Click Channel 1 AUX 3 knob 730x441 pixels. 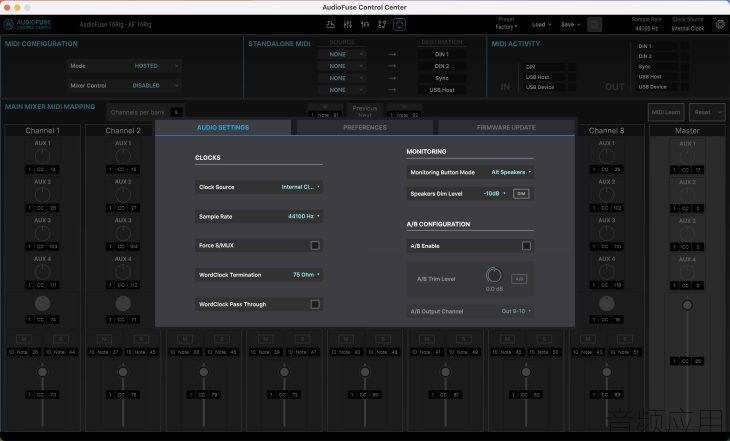point(42,233)
